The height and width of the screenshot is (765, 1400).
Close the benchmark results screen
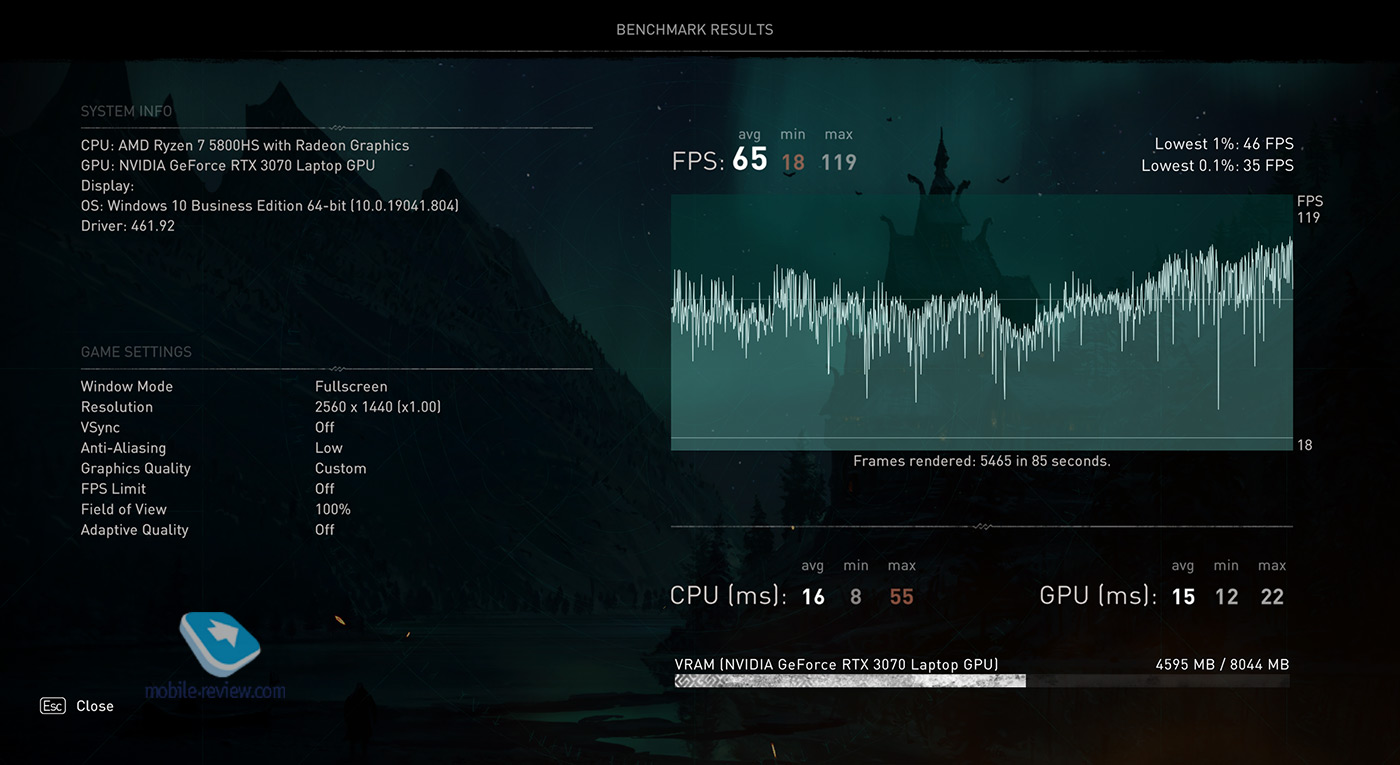[95, 706]
